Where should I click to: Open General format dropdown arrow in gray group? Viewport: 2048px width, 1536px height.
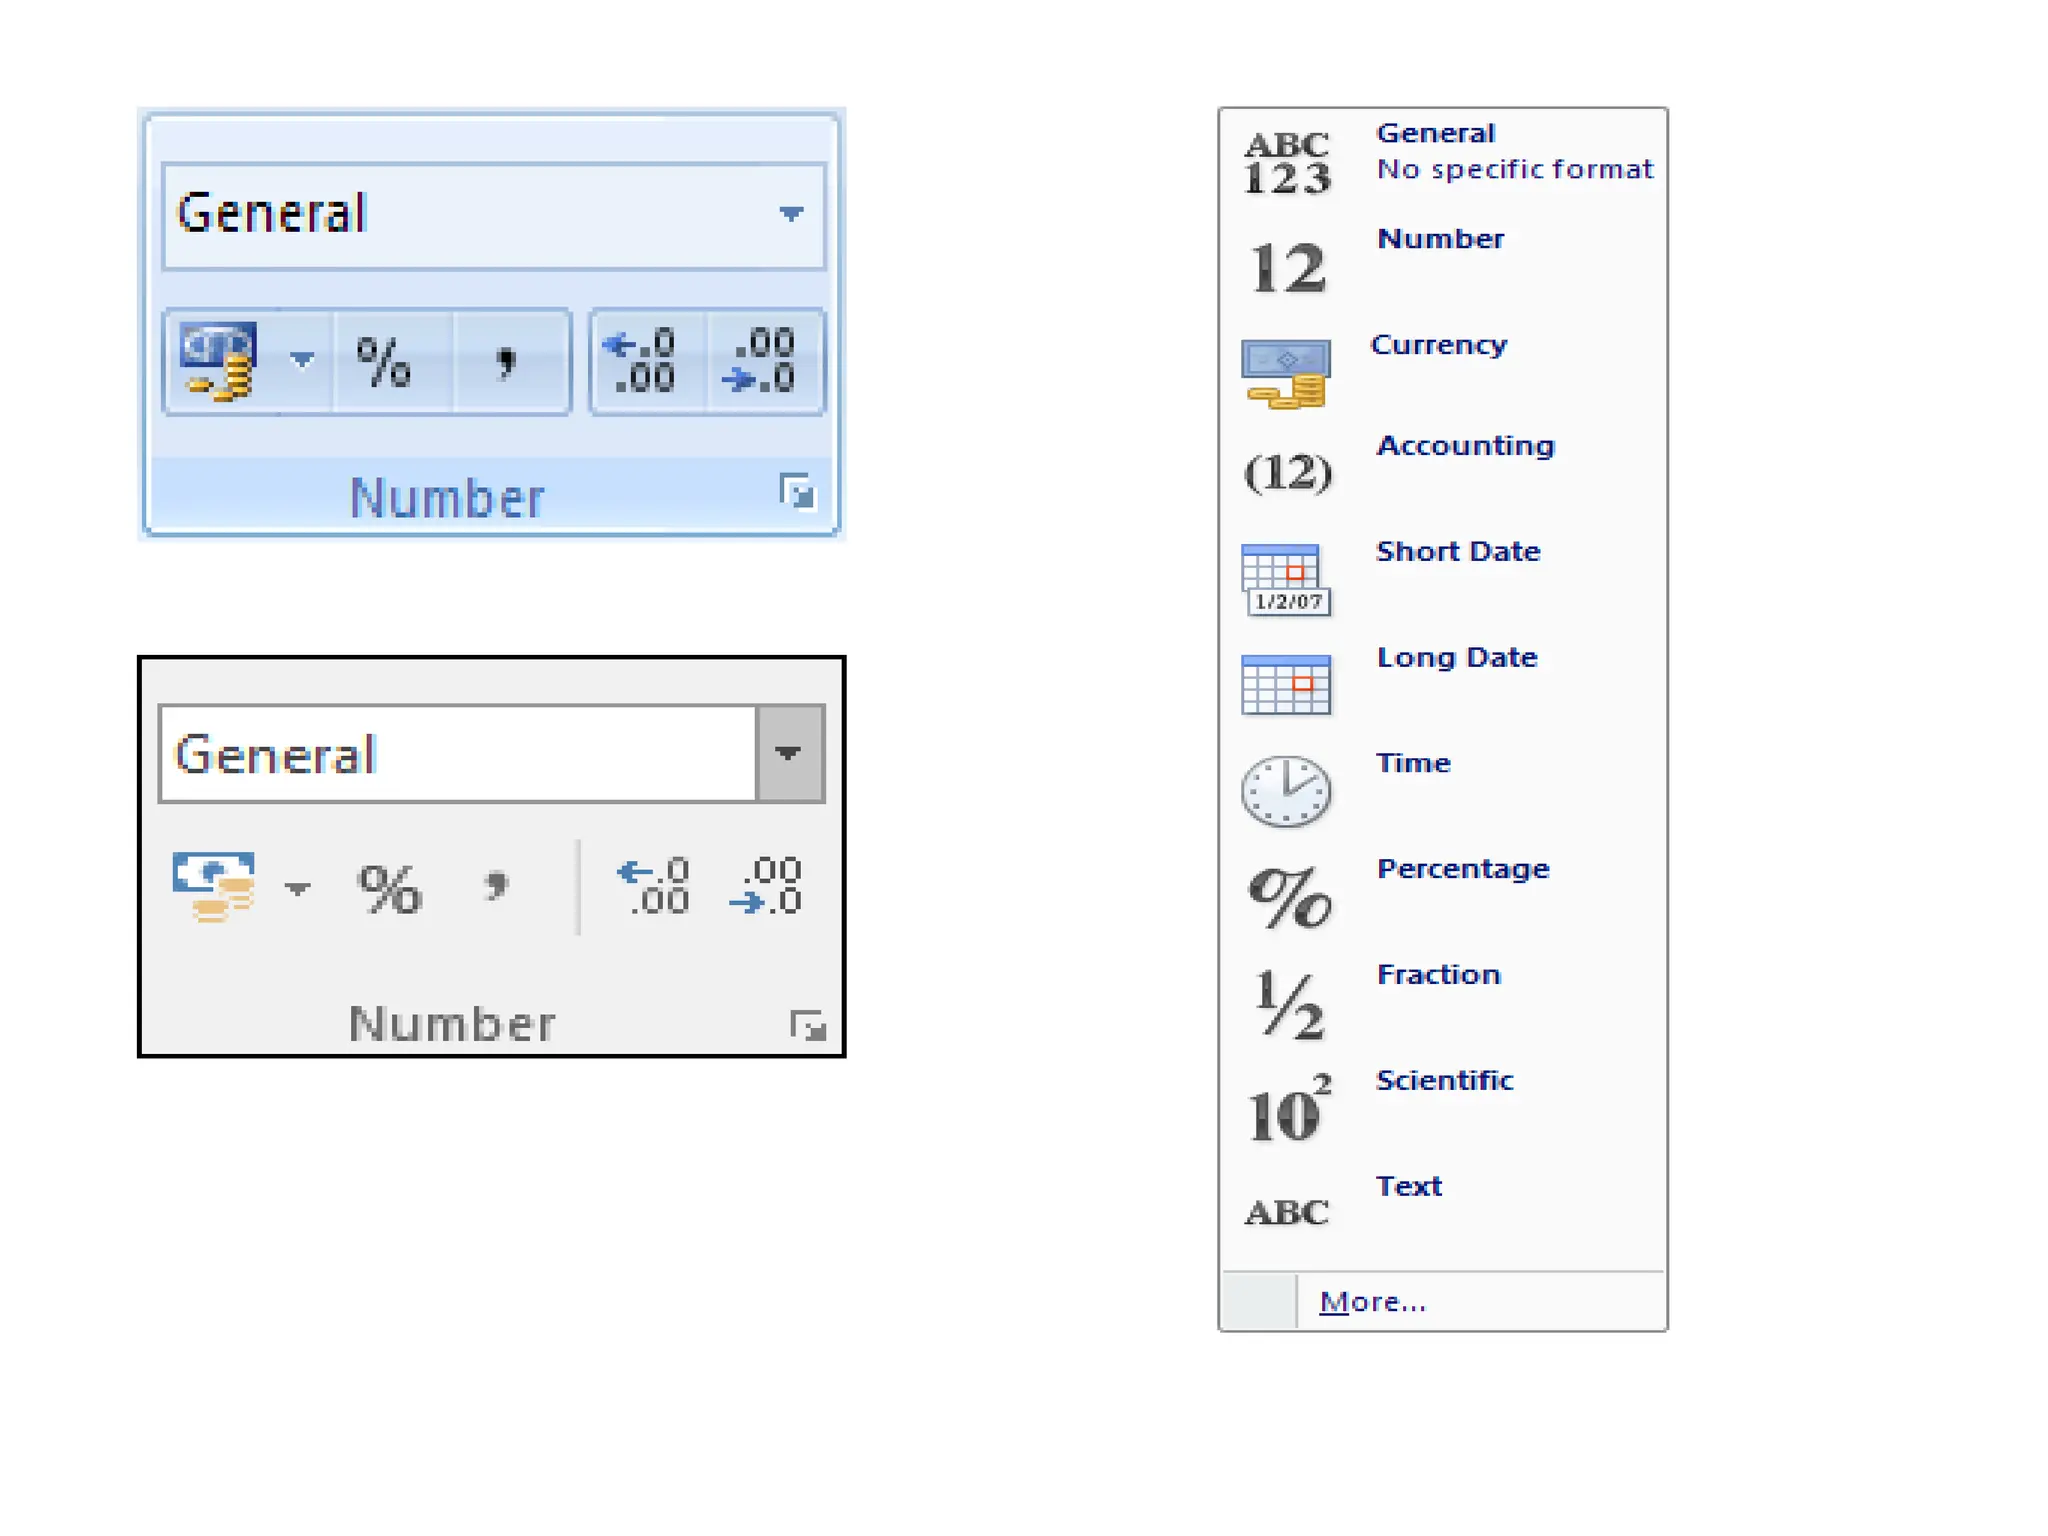(x=789, y=754)
